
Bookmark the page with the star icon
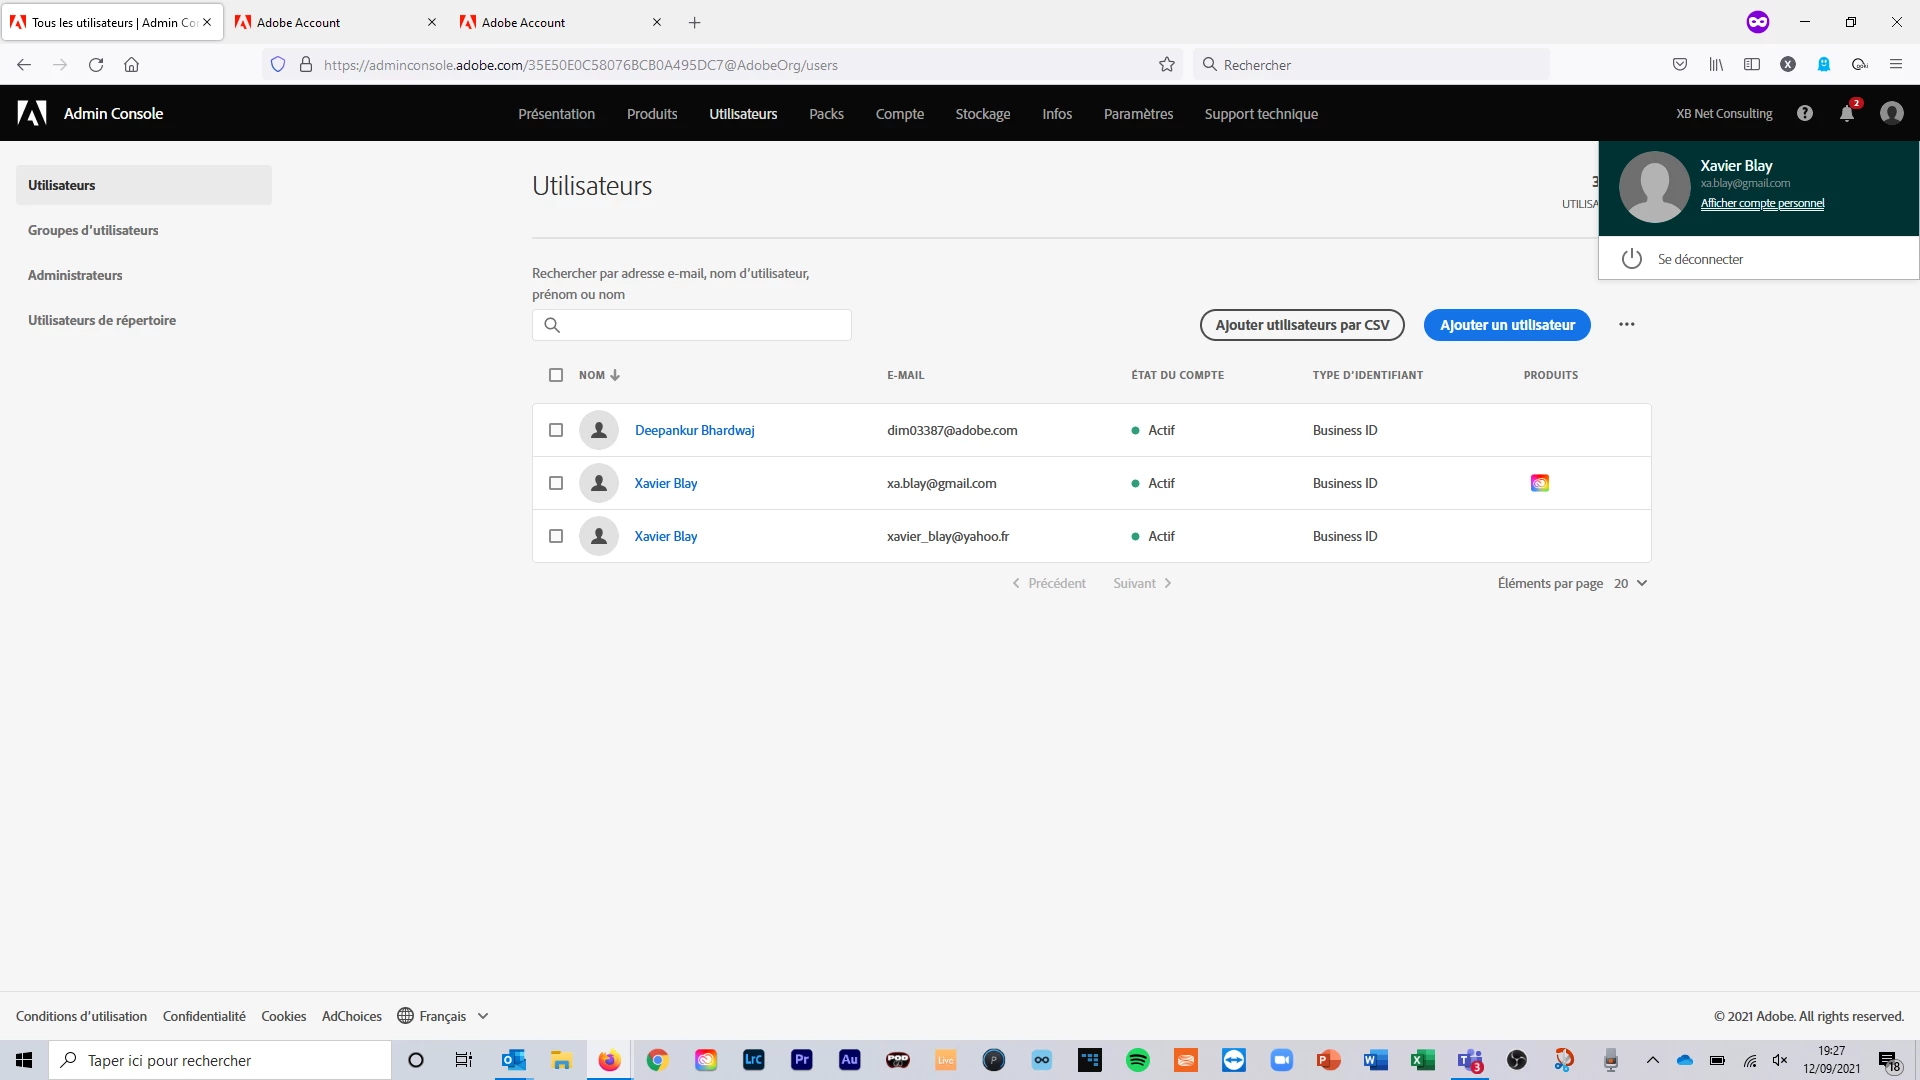click(x=1166, y=65)
